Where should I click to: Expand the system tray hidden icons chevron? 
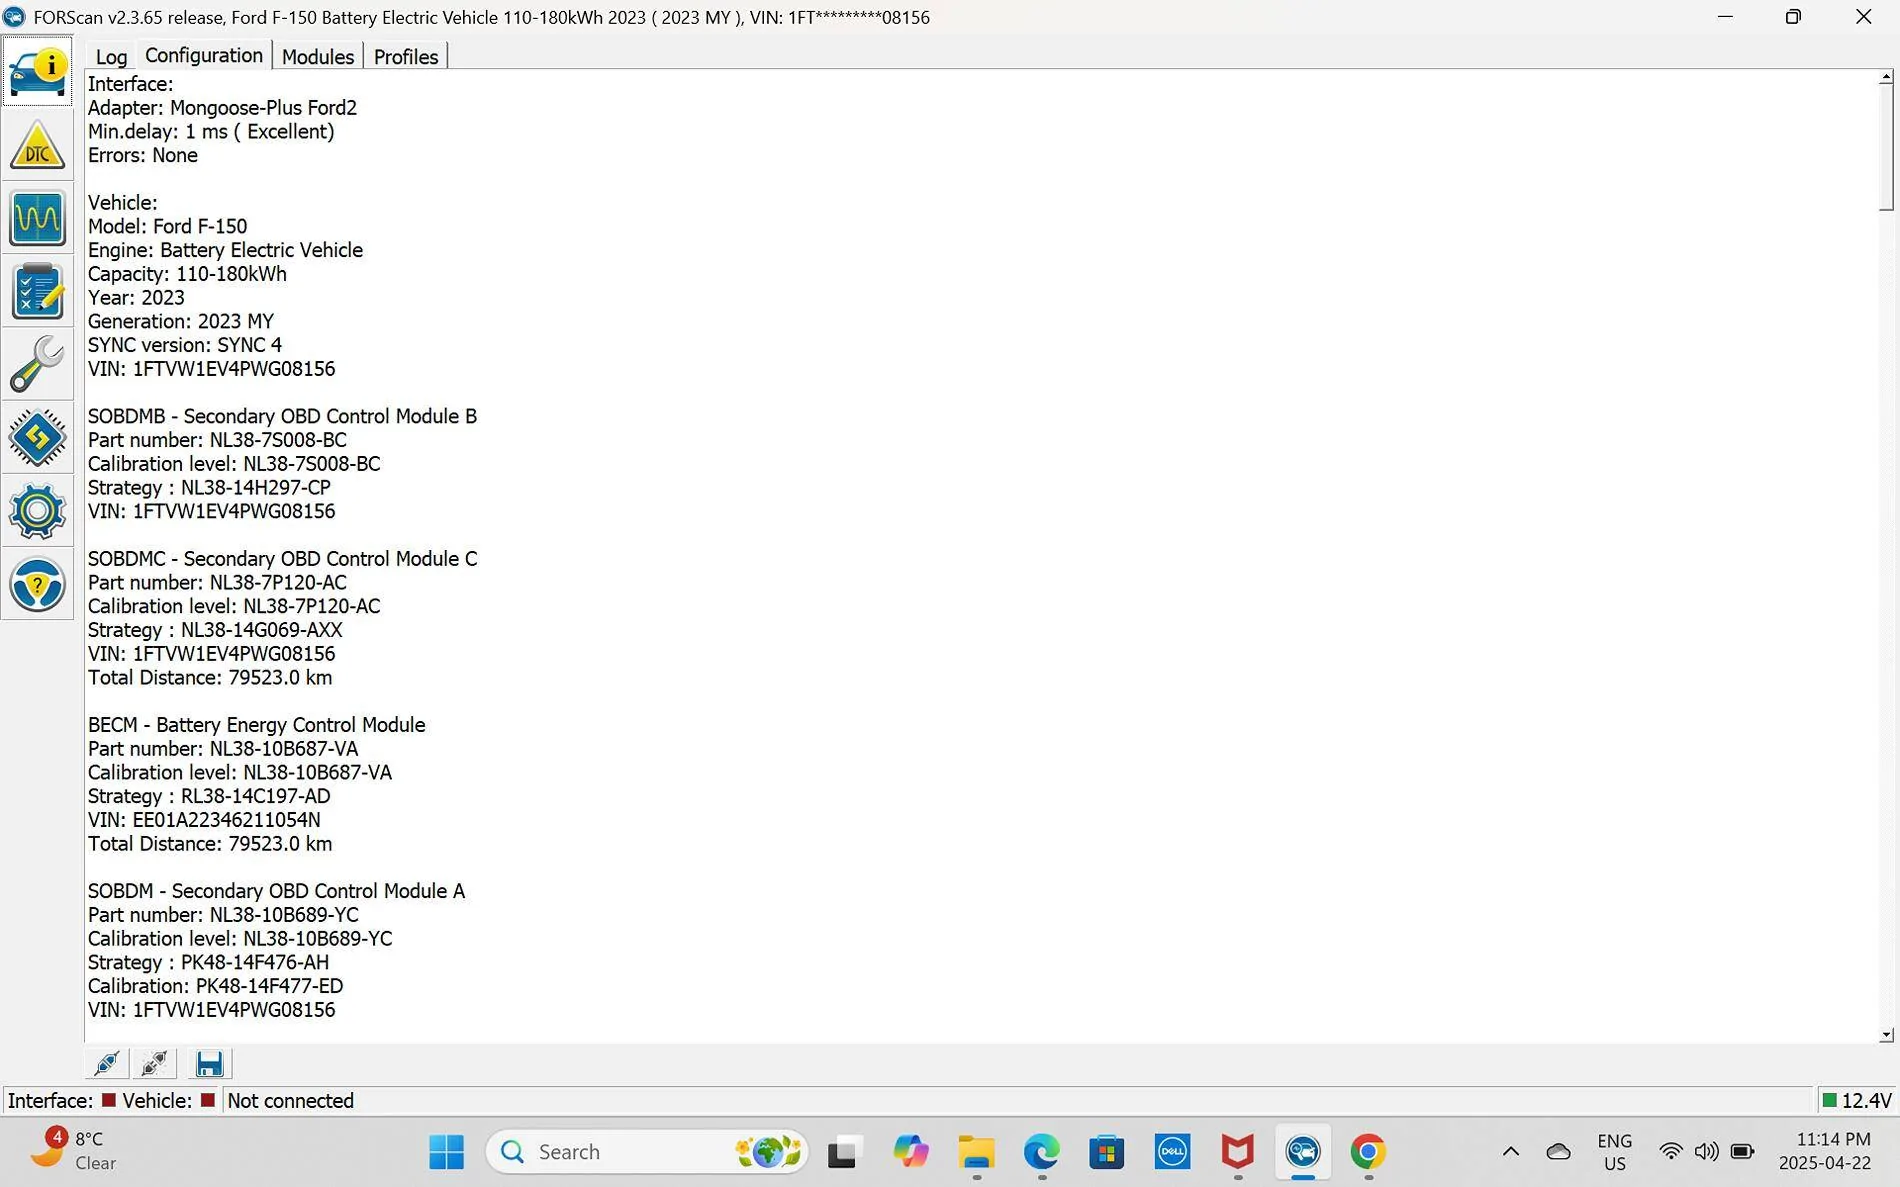(x=1510, y=1152)
